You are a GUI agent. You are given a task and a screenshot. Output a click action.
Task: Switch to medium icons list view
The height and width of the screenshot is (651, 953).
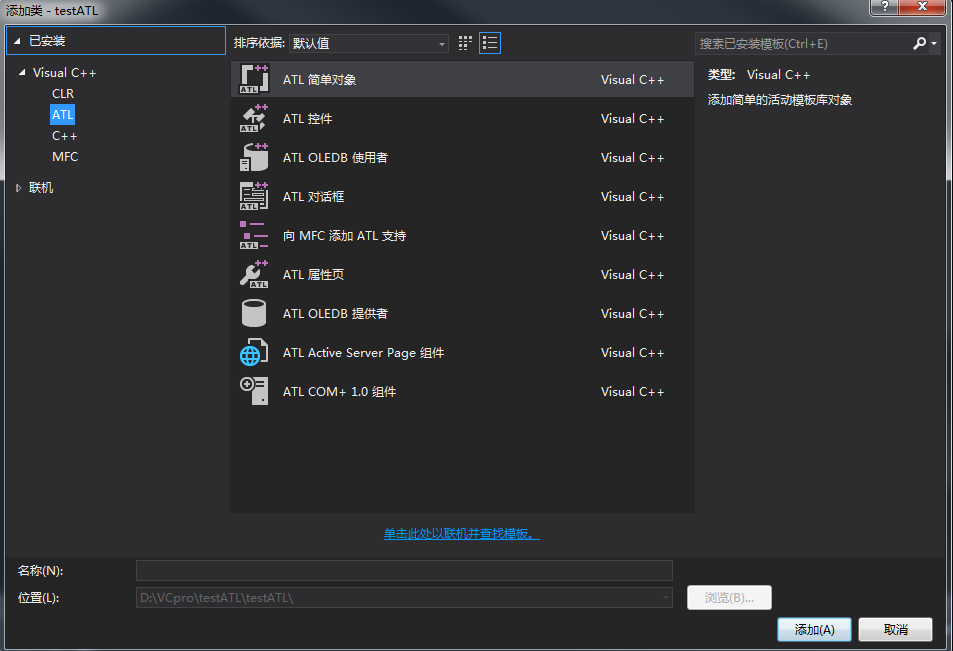[x=490, y=43]
